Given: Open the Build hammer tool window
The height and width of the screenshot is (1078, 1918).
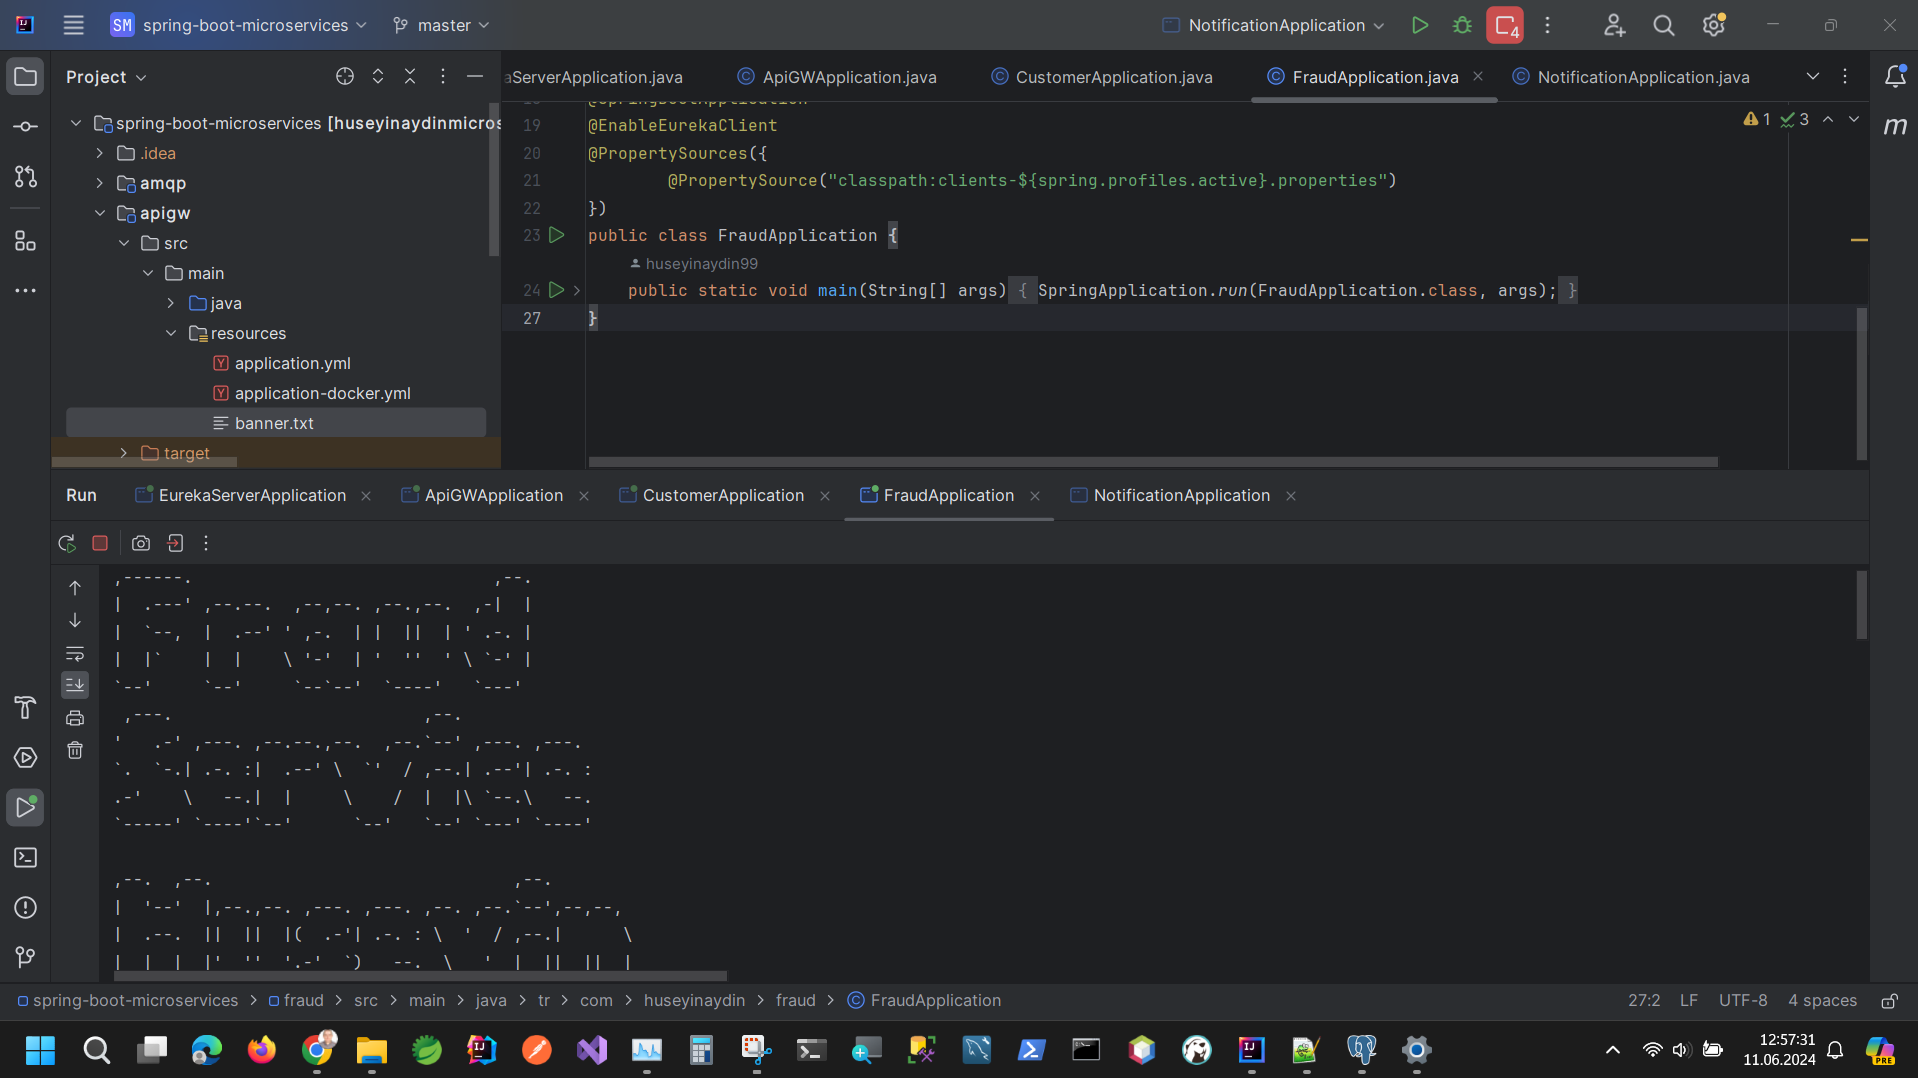Looking at the screenshot, I should point(26,708).
